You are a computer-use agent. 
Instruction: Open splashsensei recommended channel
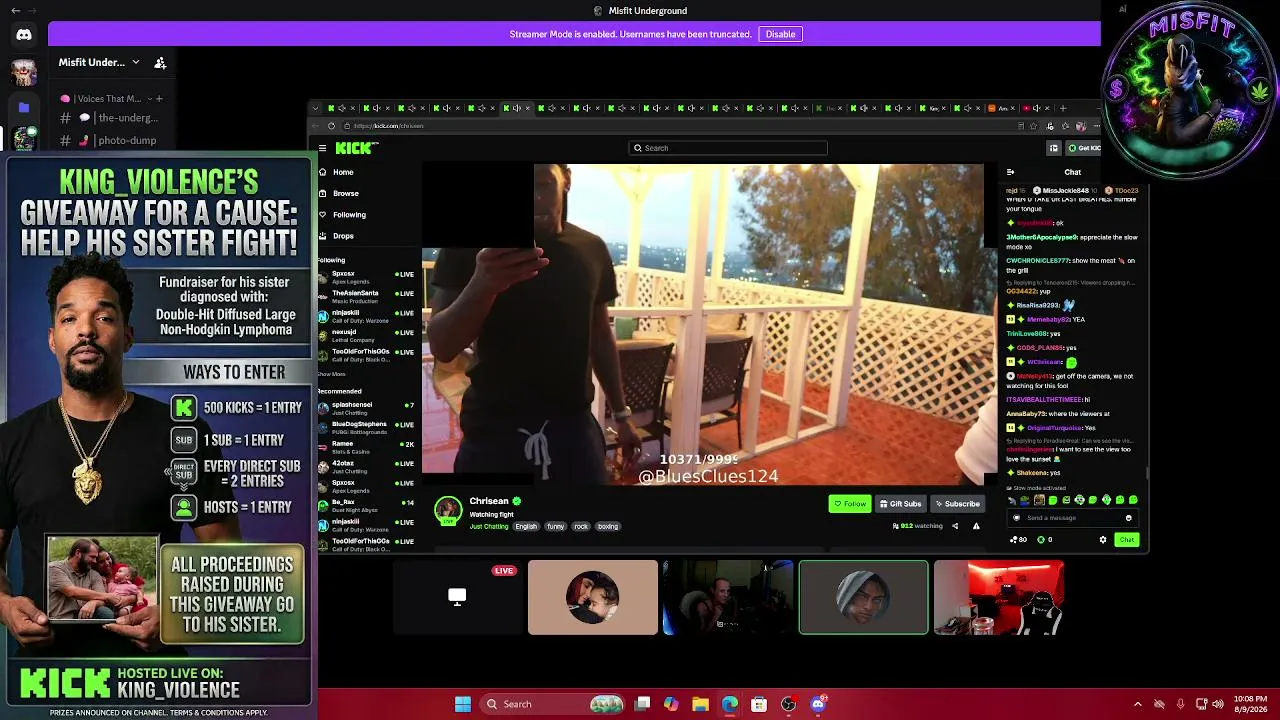[x=366, y=408]
